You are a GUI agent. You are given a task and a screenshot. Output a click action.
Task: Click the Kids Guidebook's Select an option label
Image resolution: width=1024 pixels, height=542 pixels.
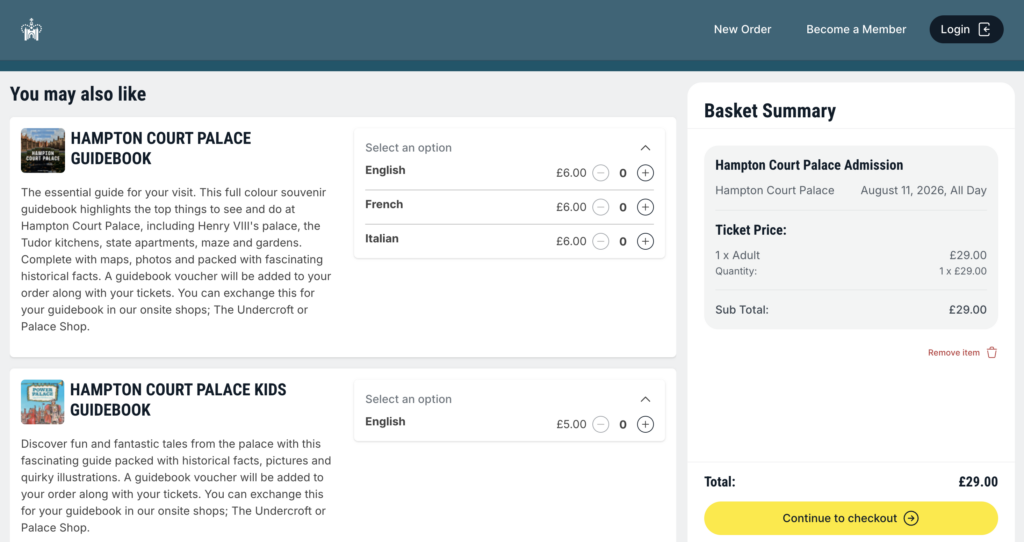pyautogui.click(x=408, y=399)
